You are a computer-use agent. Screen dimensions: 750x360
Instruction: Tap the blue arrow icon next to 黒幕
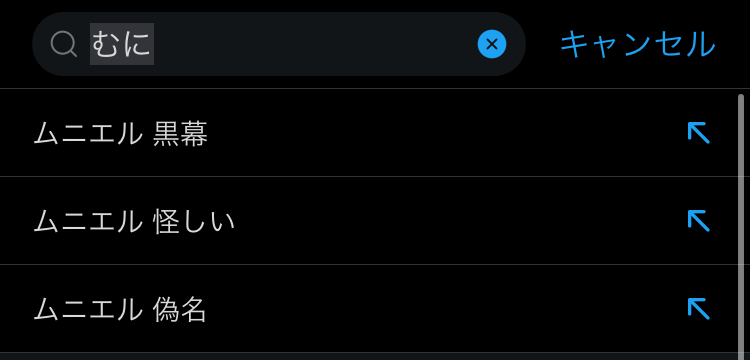click(x=699, y=133)
